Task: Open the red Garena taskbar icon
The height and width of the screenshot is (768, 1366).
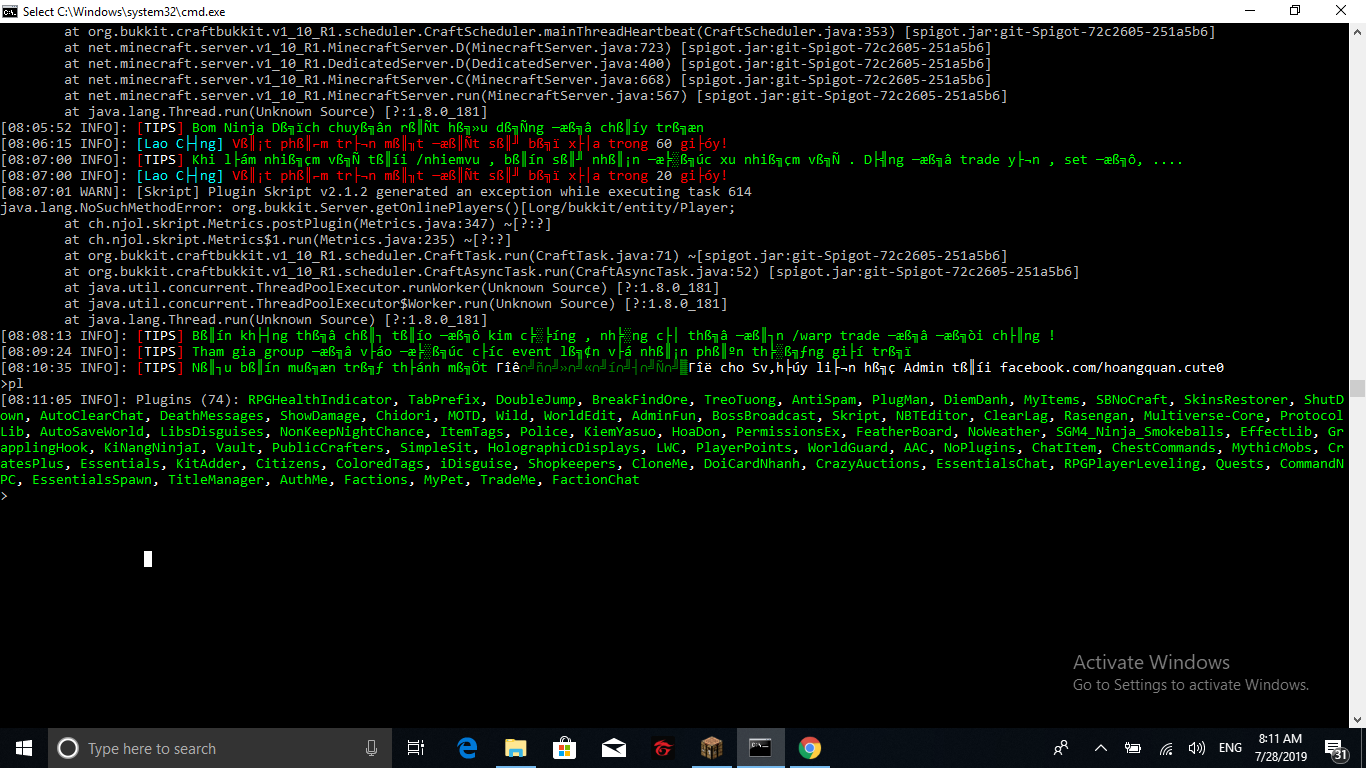Action: click(x=662, y=748)
